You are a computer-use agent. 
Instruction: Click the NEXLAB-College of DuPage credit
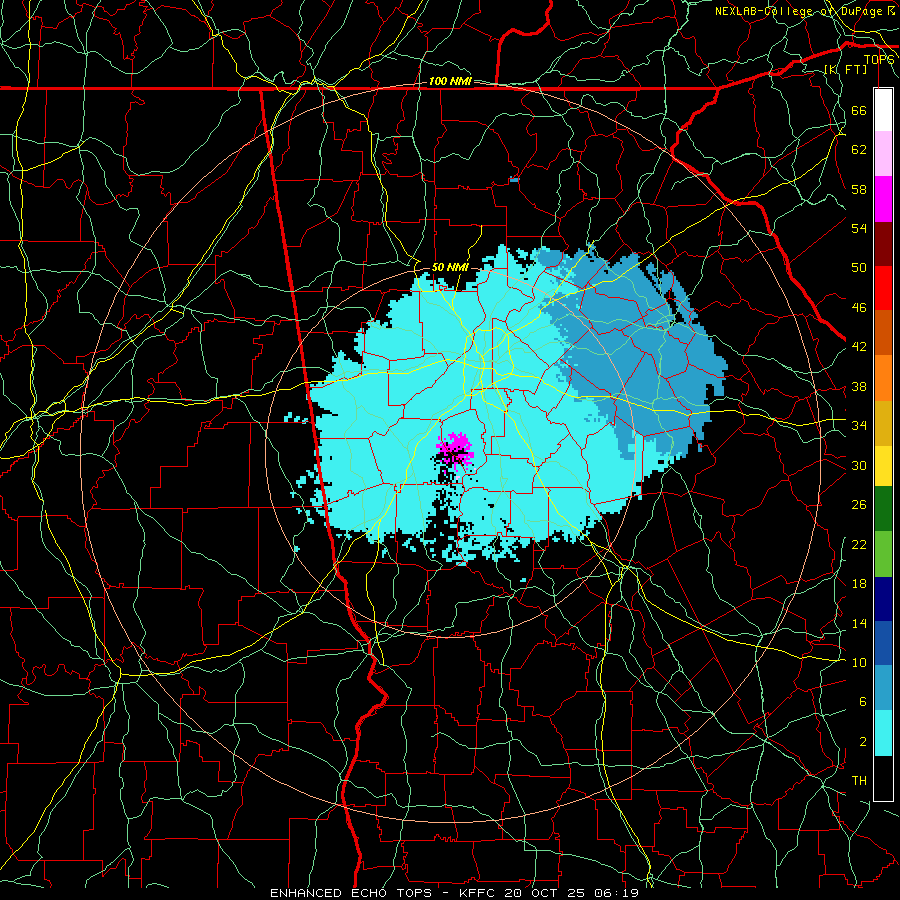pos(805,11)
